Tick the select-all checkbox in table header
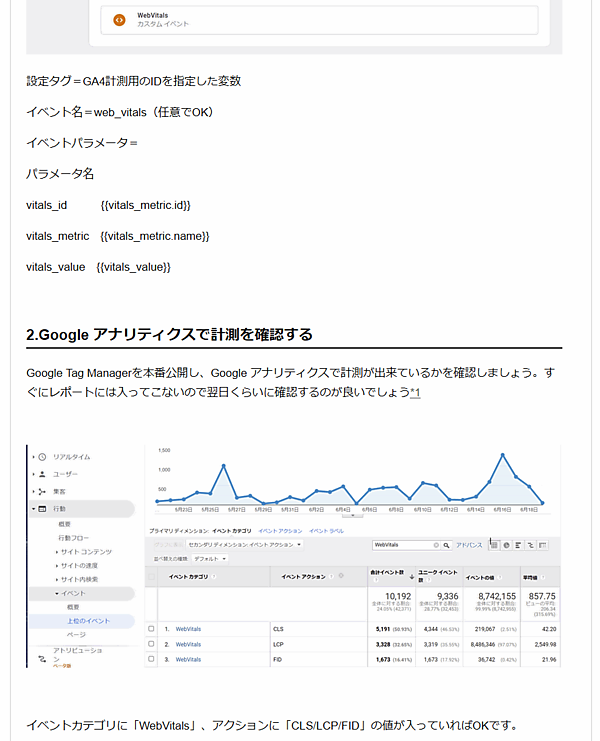Image resolution: width=600 pixels, height=741 pixels. pos(151,577)
